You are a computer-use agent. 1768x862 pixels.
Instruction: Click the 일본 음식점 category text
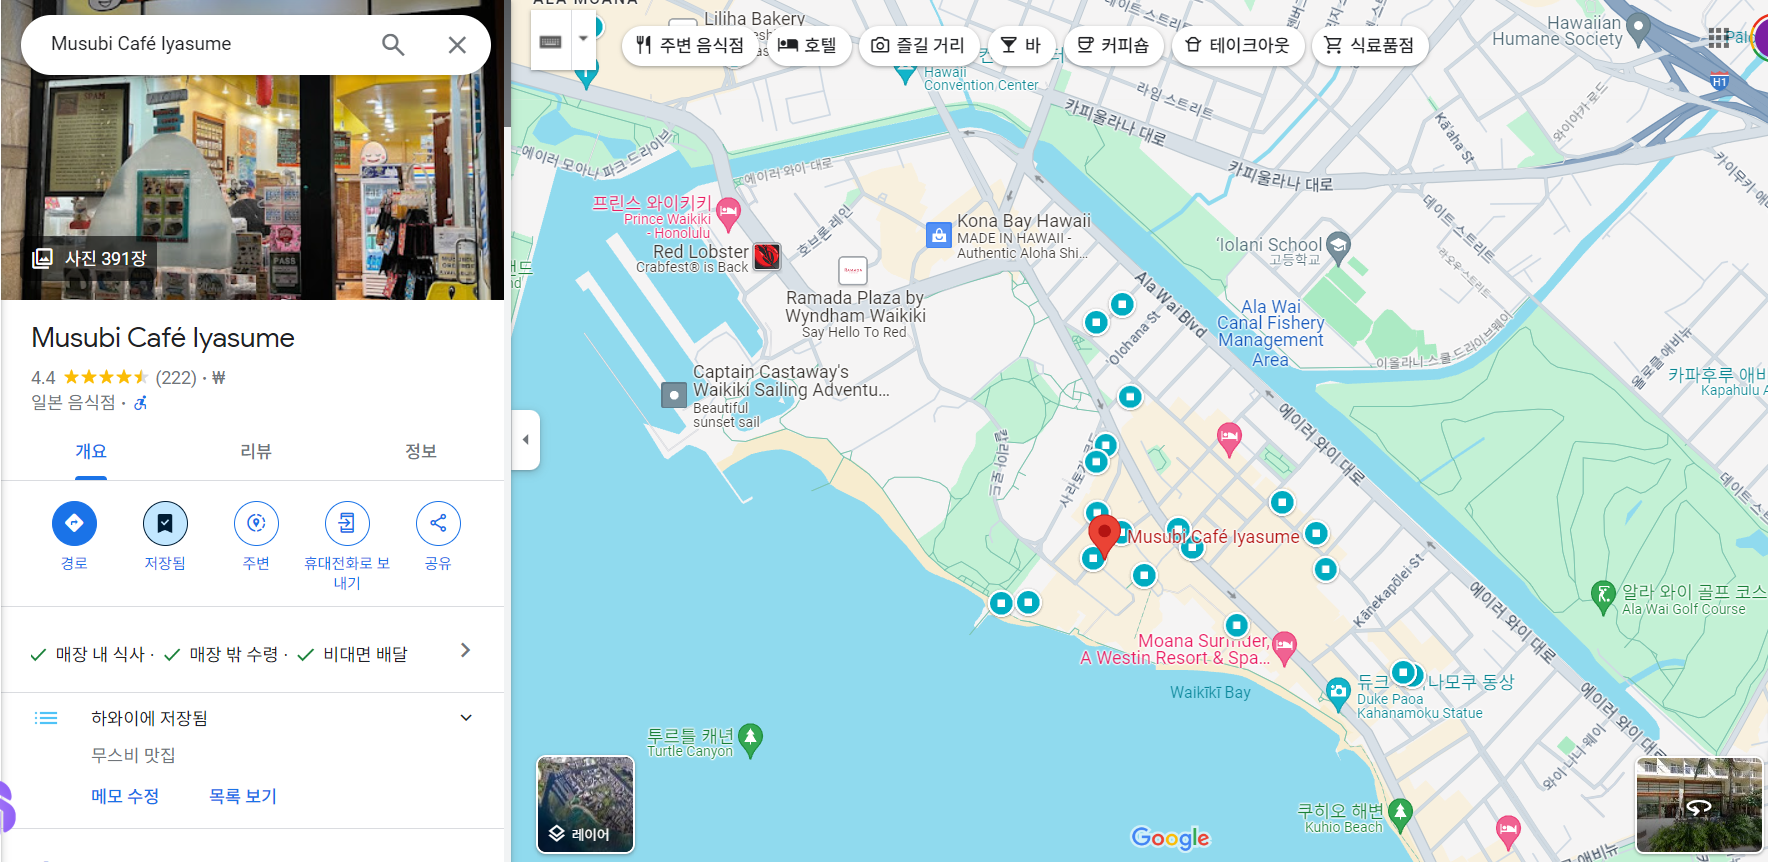[73, 403]
